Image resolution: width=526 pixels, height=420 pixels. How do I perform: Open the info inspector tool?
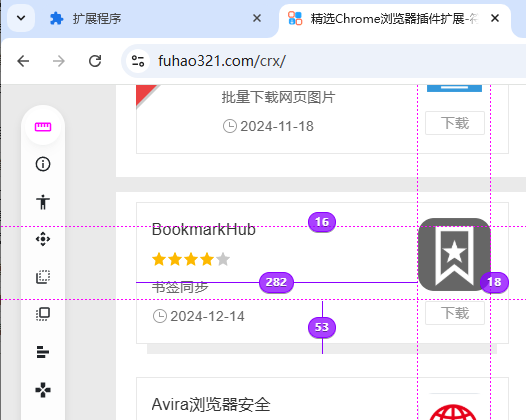pos(43,164)
